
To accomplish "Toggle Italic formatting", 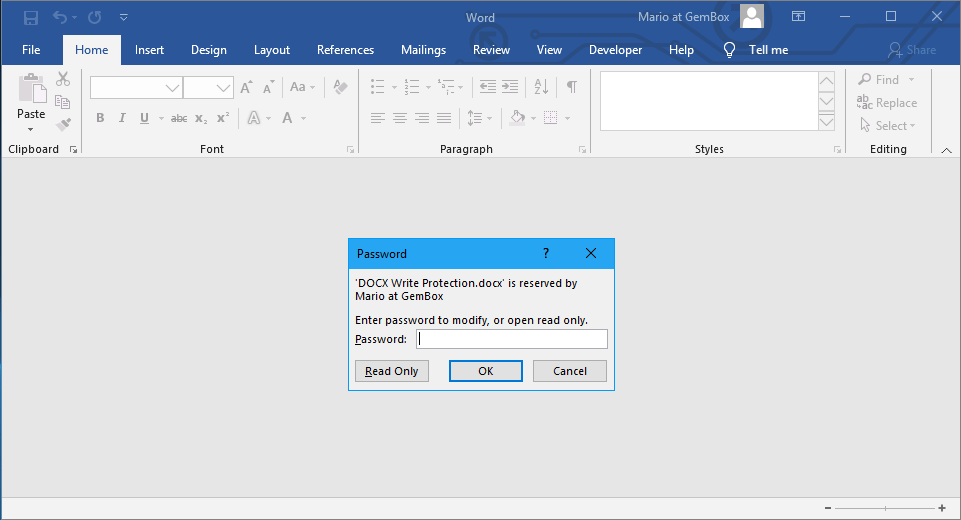I will (x=122, y=118).
